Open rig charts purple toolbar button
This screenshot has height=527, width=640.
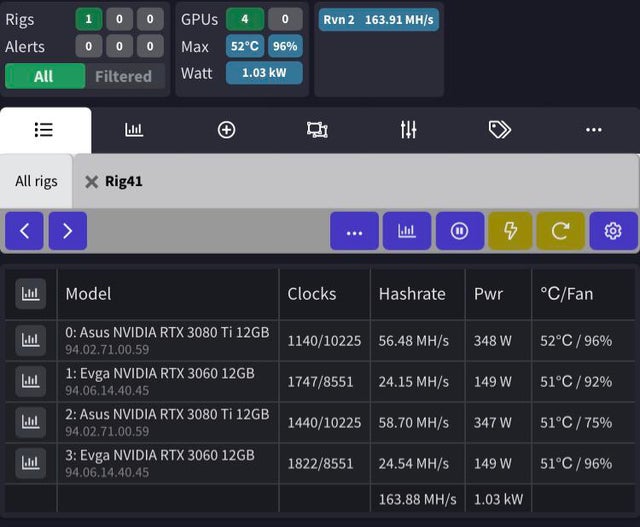click(x=407, y=231)
